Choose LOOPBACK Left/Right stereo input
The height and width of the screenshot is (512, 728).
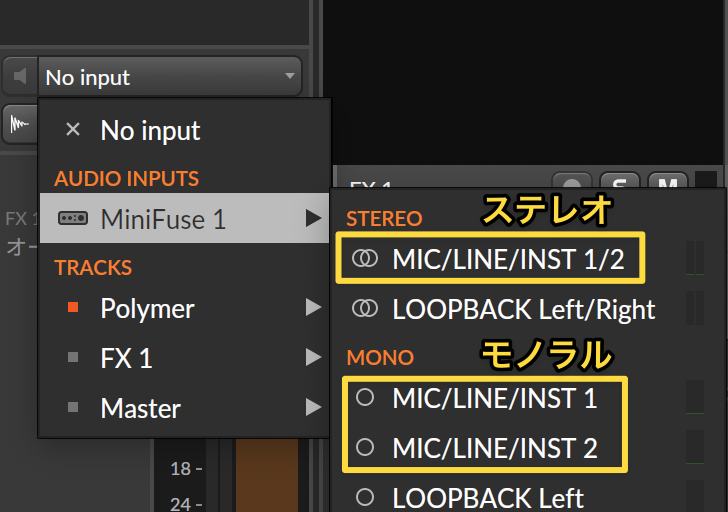(528, 309)
